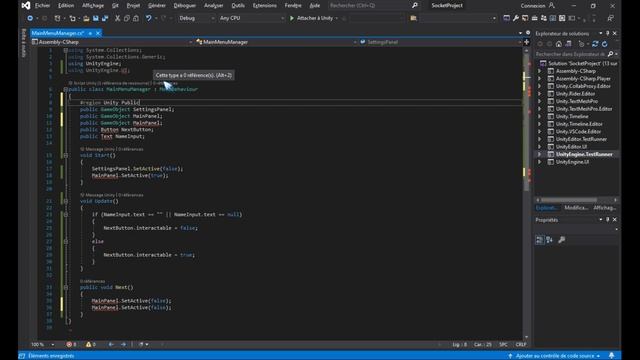Open the Debug configuration dropdown
This screenshot has width=640, height=360.
[196, 18]
